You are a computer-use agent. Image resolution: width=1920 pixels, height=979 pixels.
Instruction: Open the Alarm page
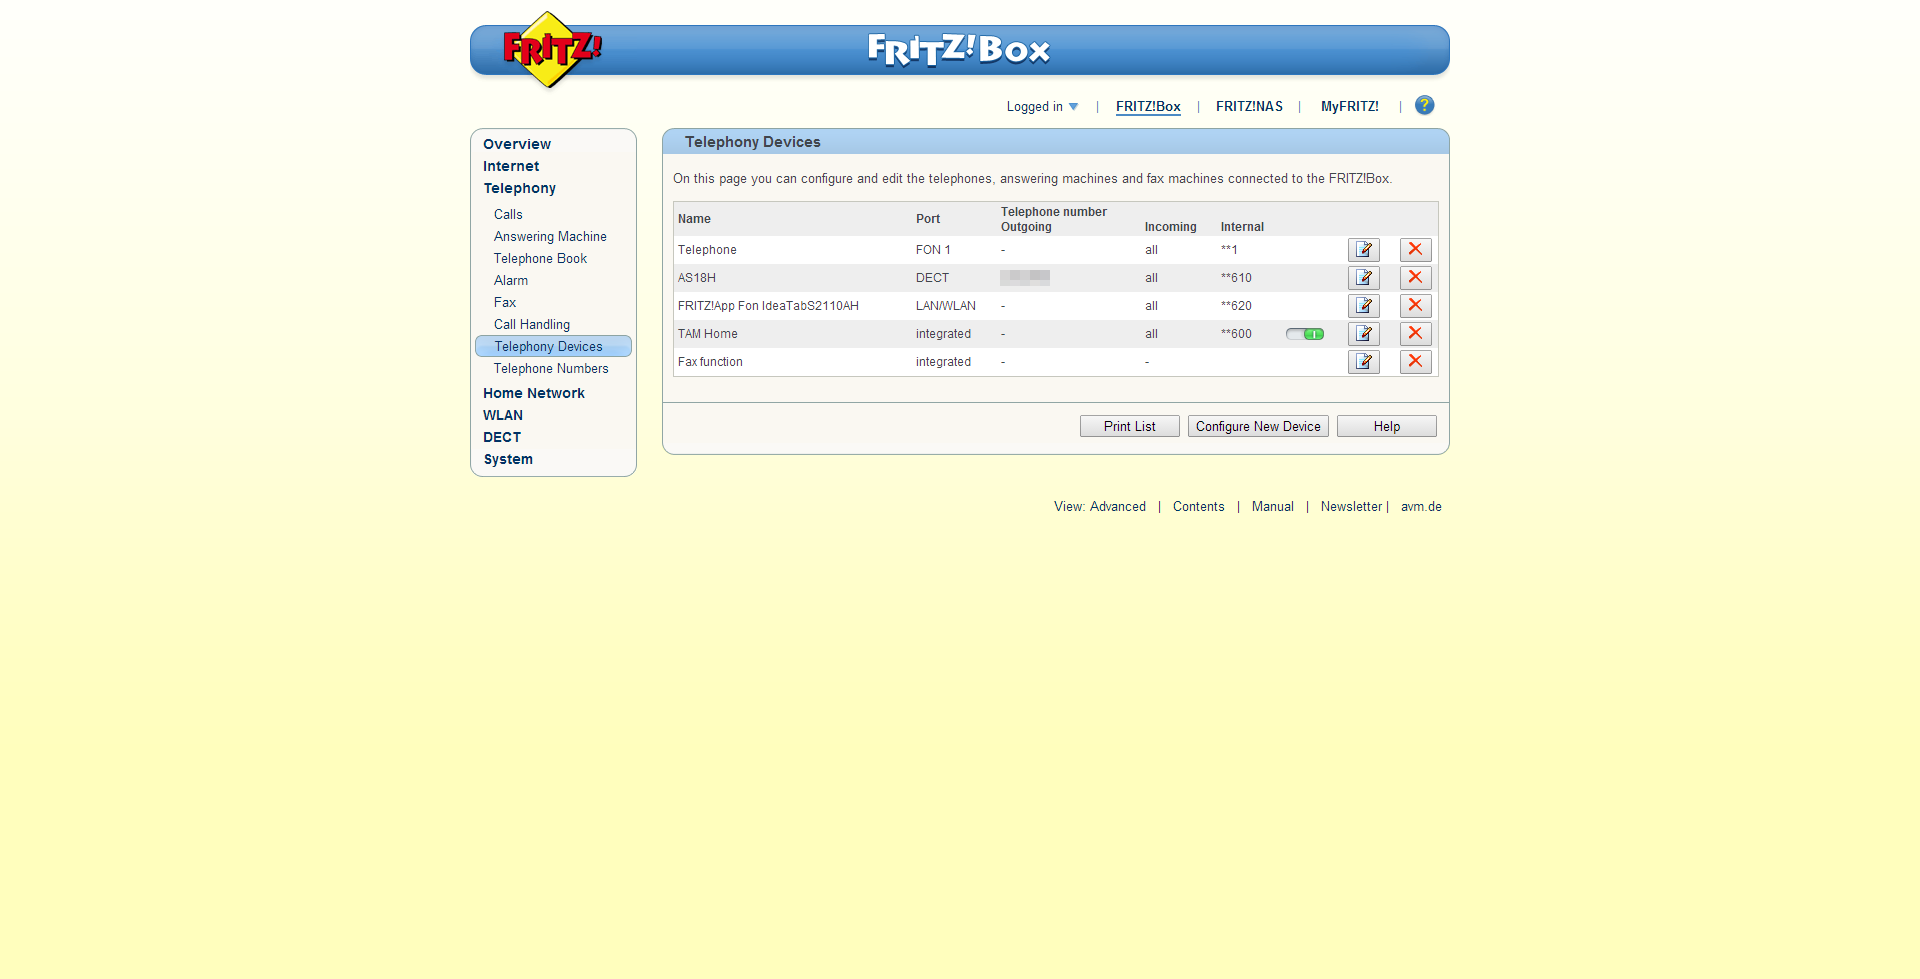pyautogui.click(x=511, y=280)
